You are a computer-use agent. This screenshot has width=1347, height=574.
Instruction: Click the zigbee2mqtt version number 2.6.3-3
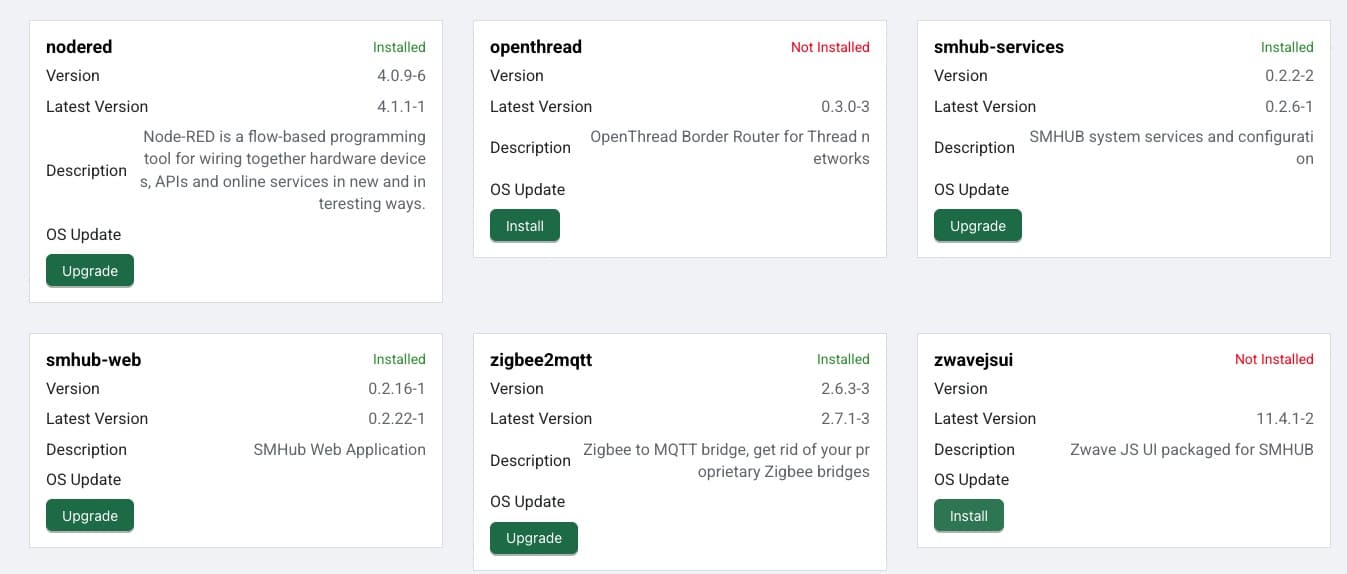pyautogui.click(x=845, y=388)
